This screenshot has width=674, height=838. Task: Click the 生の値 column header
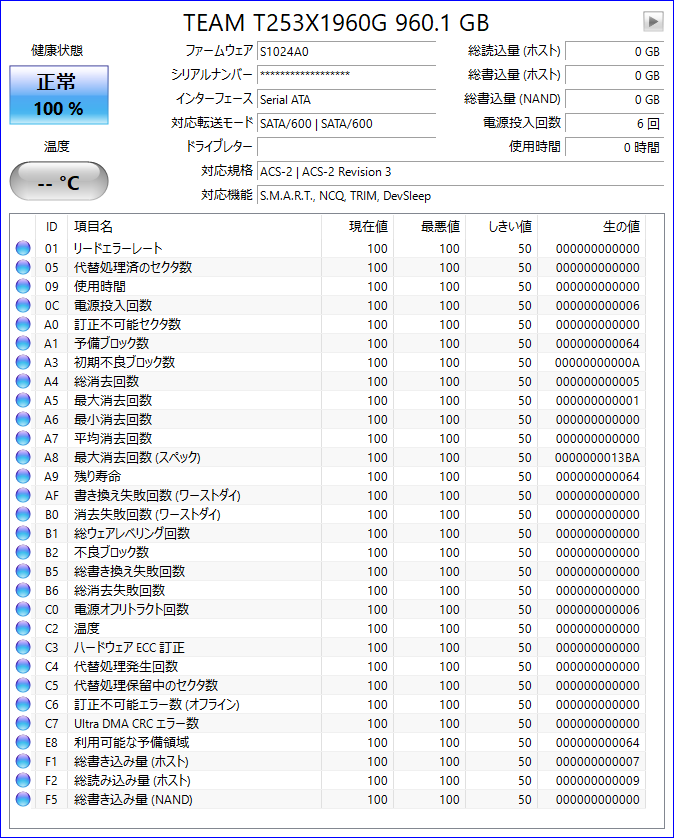(x=592, y=227)
